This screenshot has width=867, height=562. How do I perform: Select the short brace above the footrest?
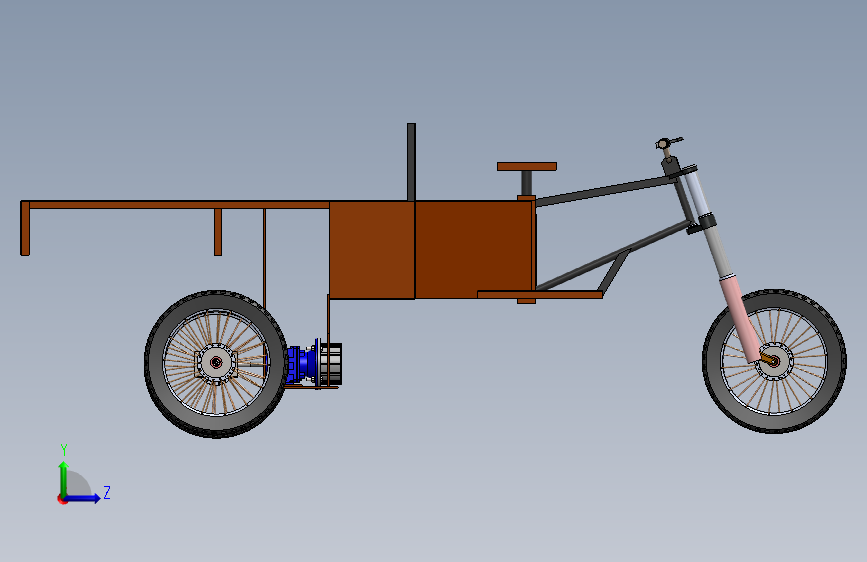(614, 272)
